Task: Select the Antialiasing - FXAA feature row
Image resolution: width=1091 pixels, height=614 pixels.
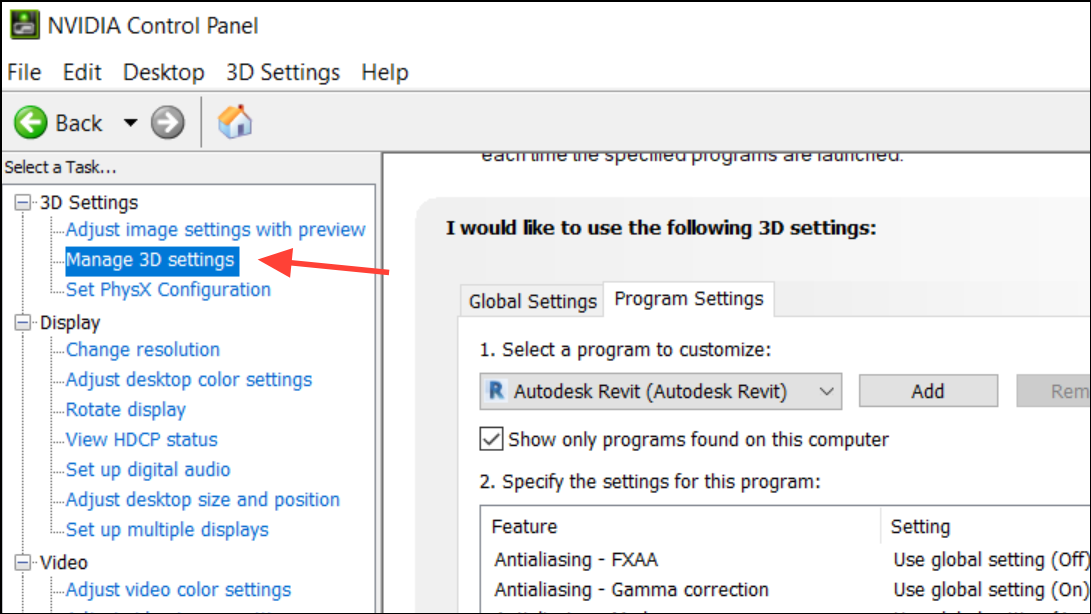Action: pyautogui.click(x=576, y=560)
